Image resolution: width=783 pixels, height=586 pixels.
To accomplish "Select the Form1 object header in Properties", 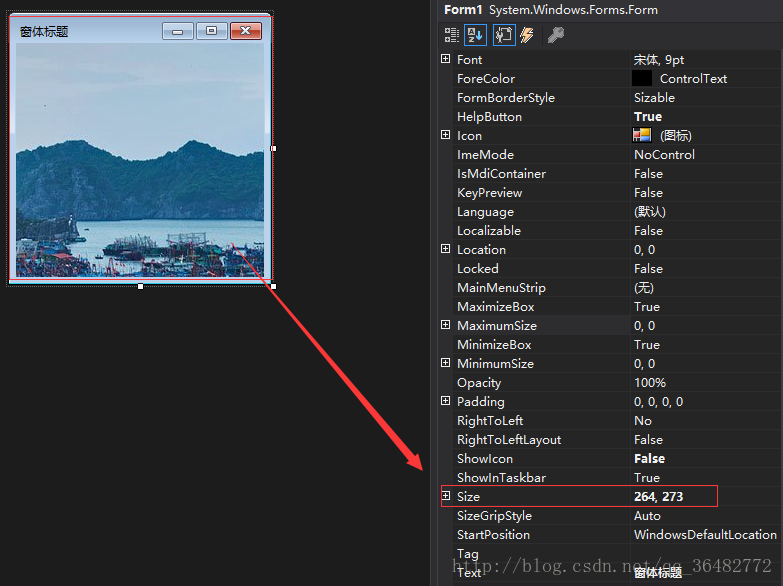I will [551, 10].
